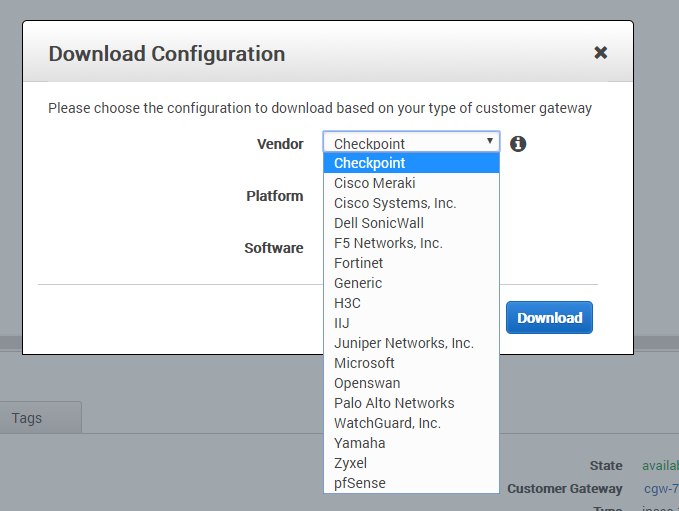Select F5 Networks, Inc. option
This screenshot has height=511, width=679.
pyautogui.click(x=411, y=243)
